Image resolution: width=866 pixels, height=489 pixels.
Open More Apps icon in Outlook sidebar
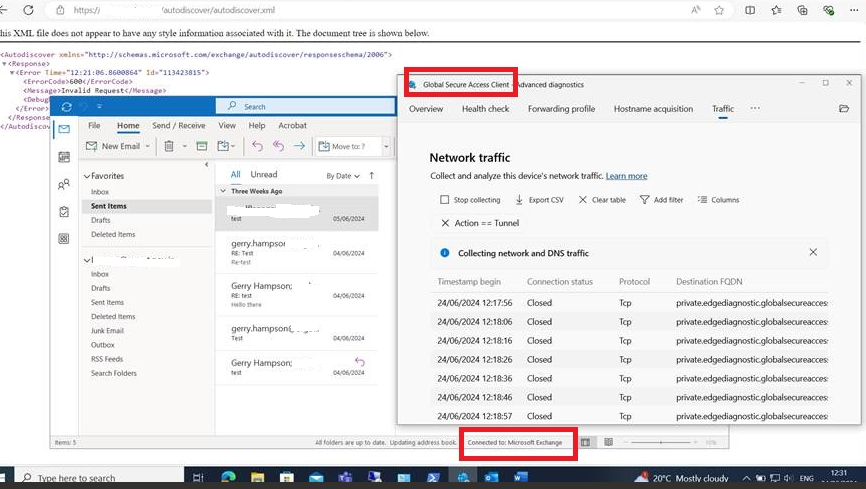pos(64,239)
